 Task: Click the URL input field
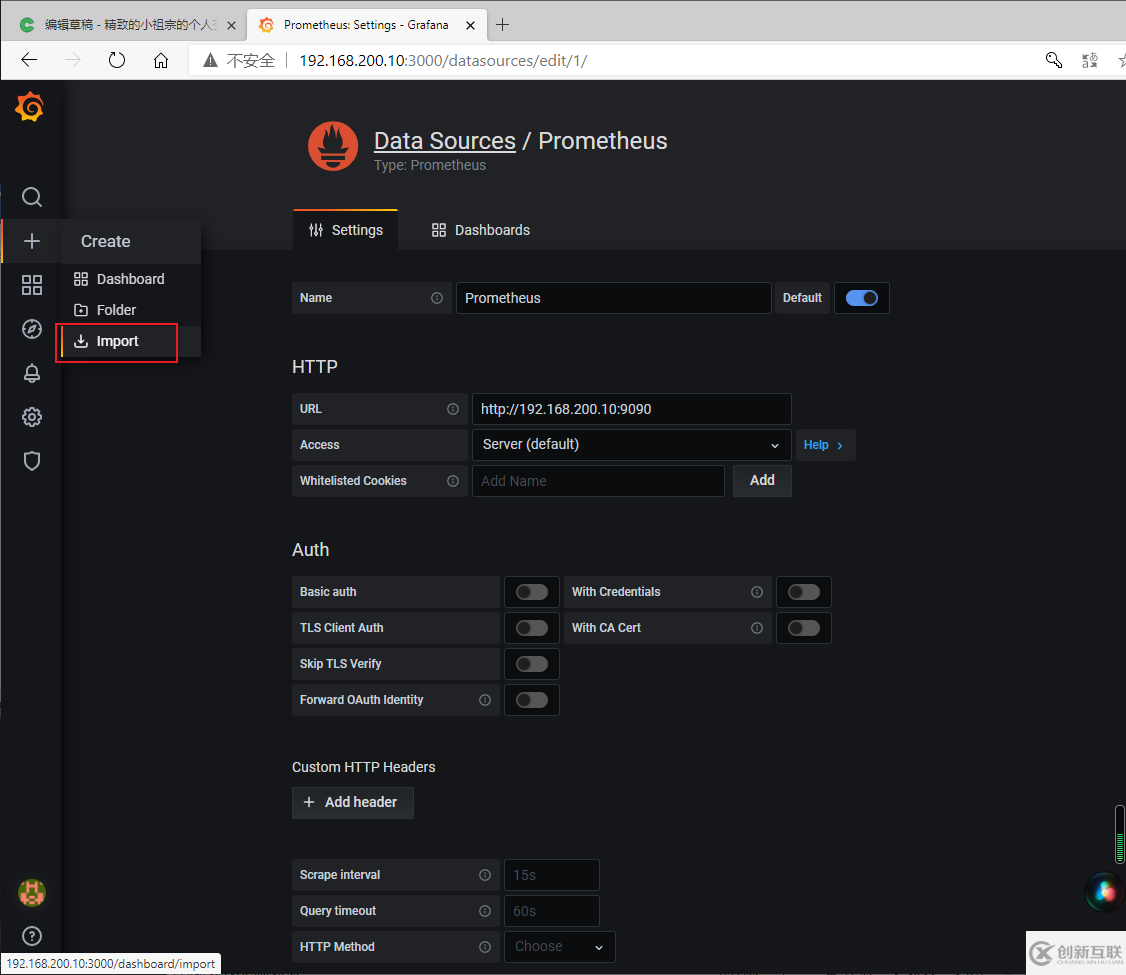(631, 409)
